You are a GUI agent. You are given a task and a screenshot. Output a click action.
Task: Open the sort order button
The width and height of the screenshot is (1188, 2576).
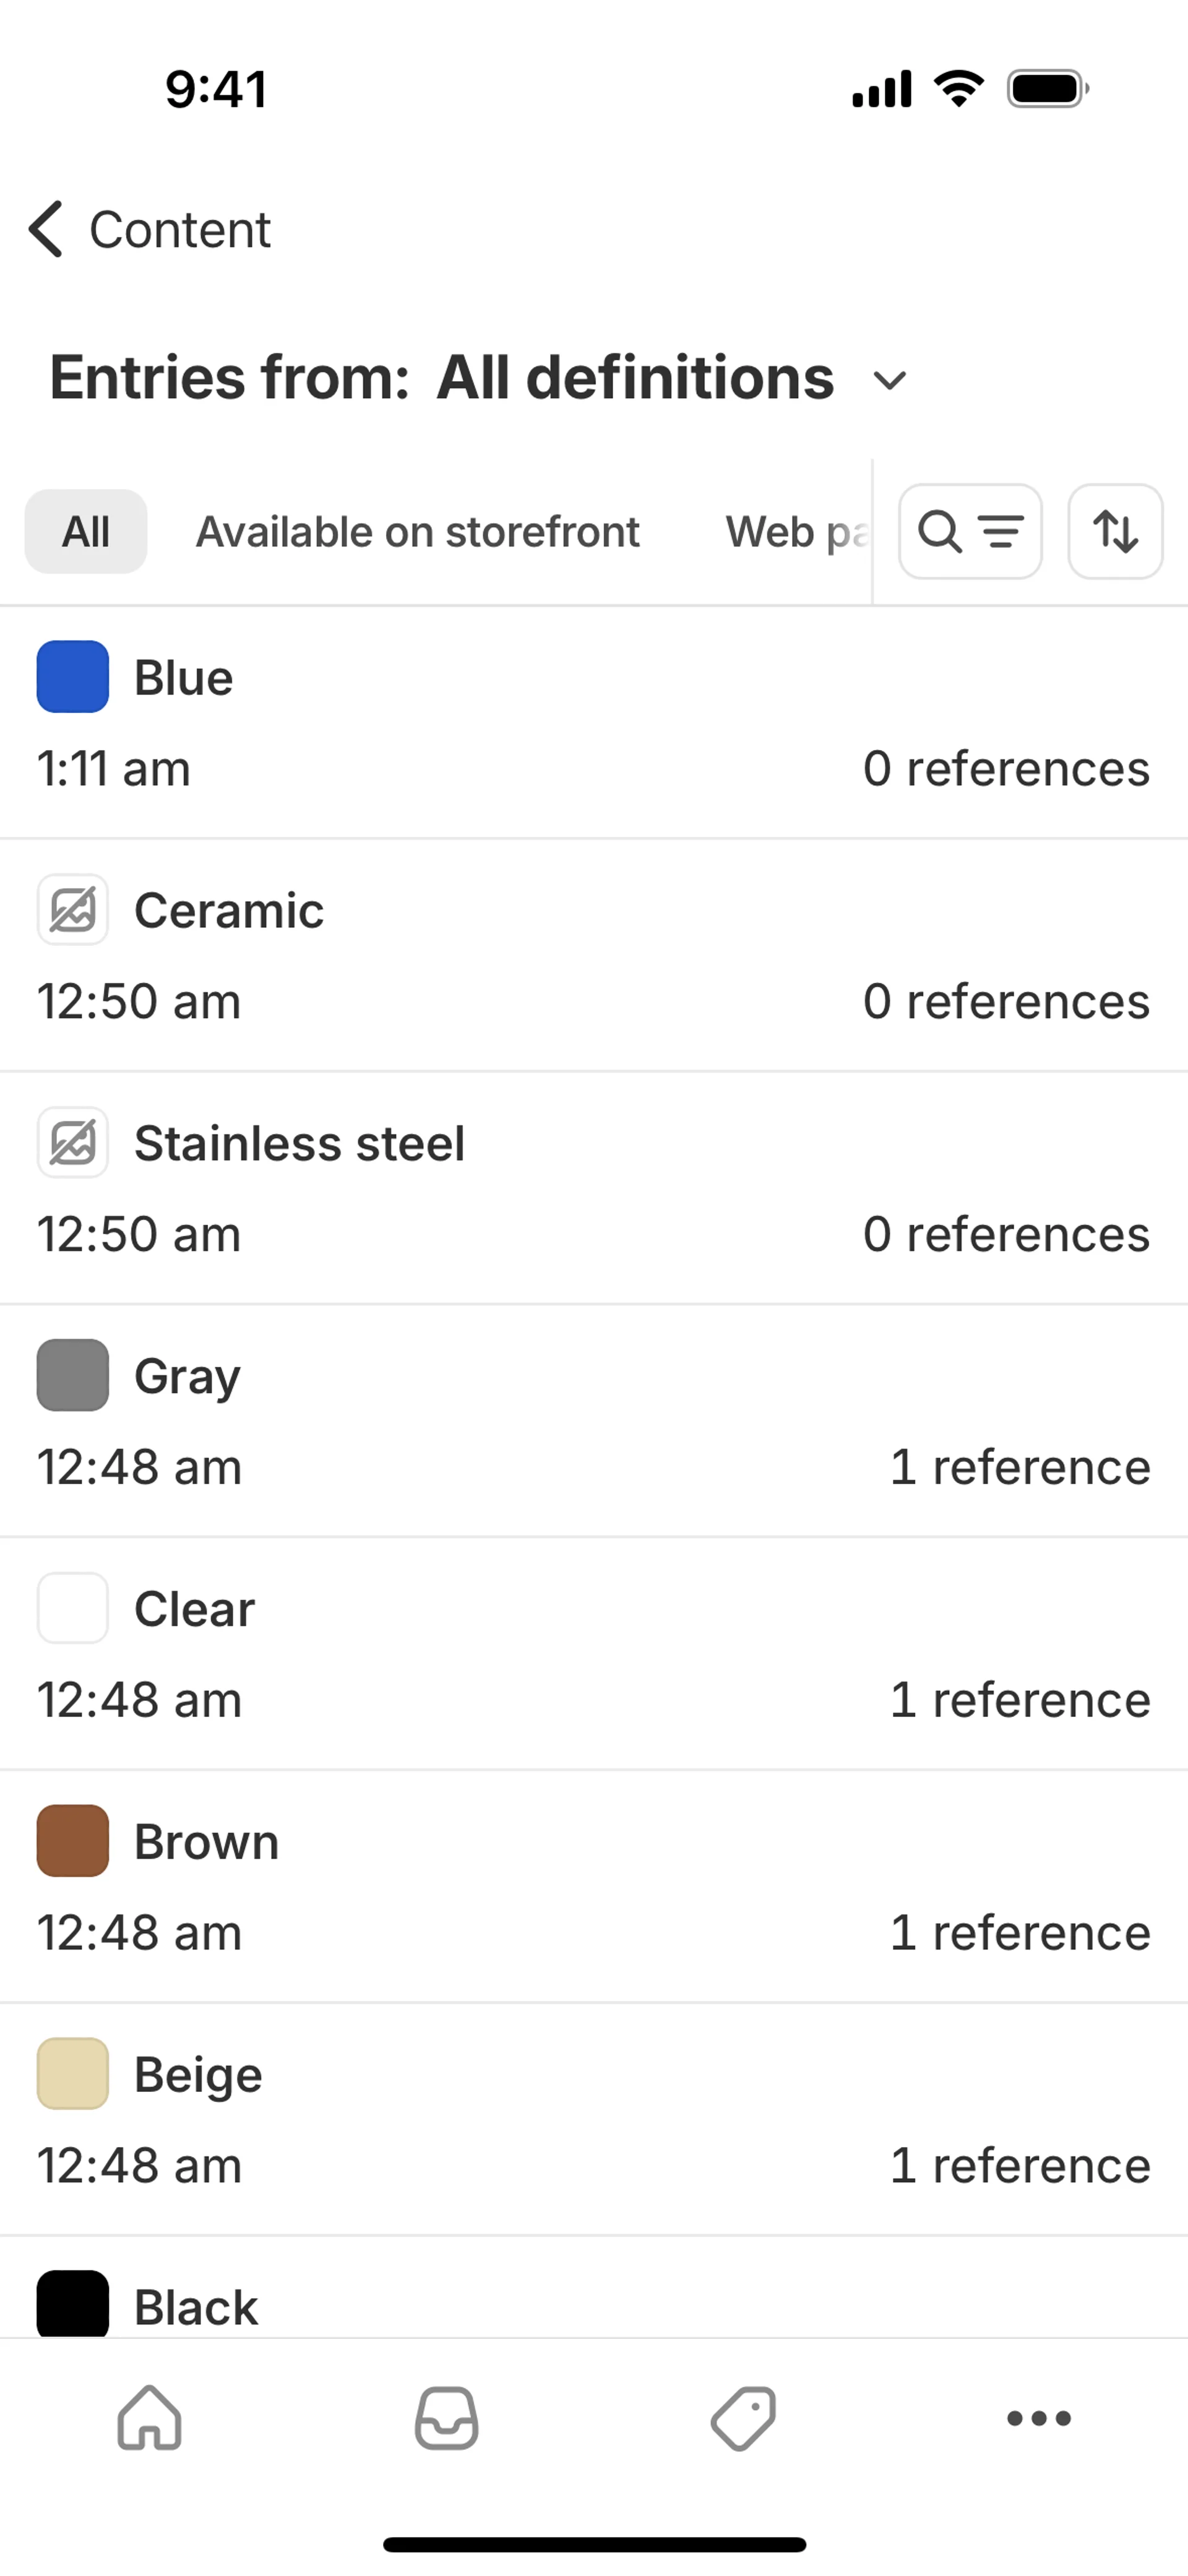click(1115, 532)
